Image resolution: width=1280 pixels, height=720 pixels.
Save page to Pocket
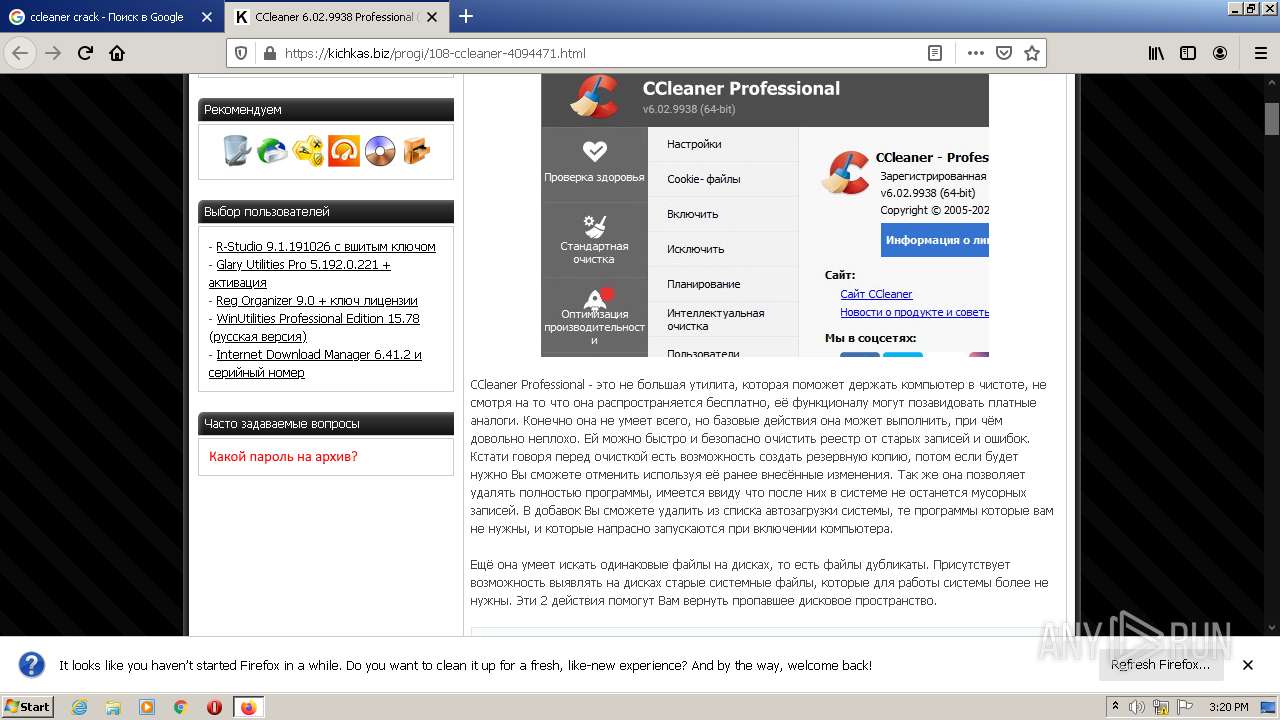(x=1004, y=53)
